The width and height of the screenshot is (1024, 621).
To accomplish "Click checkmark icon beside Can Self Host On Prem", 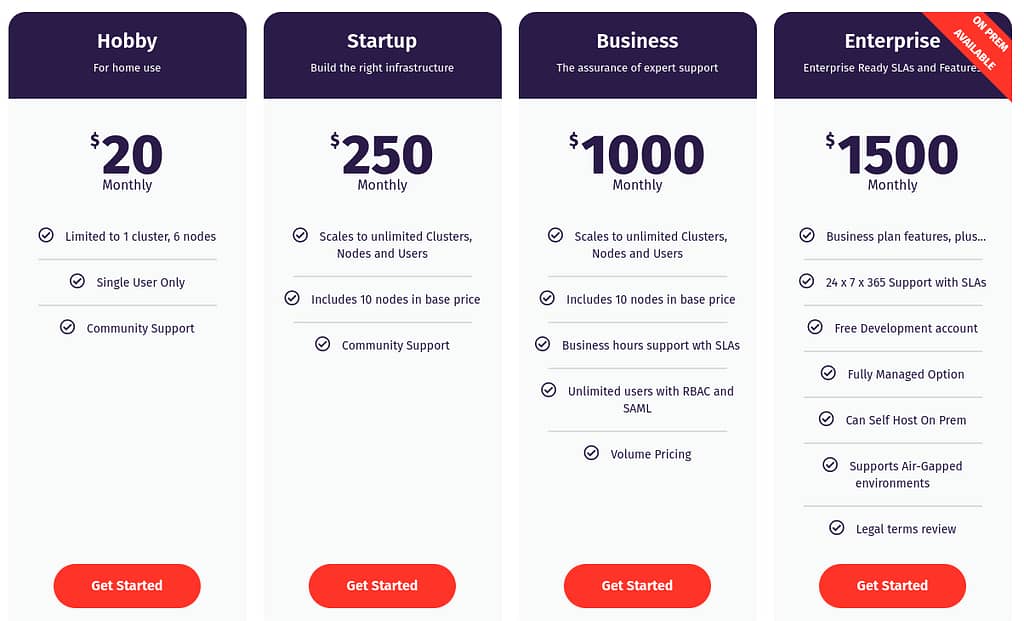I will pyautogui.click(x=826, y=419).
